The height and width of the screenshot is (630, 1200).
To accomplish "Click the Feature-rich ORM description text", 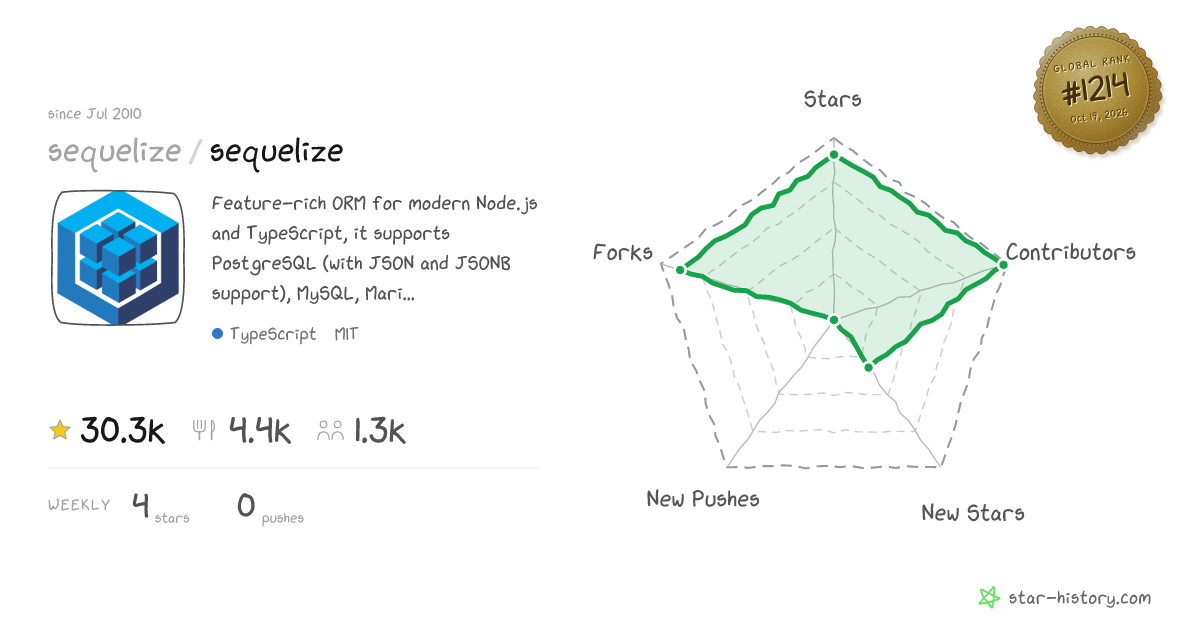I will (375, 248).
